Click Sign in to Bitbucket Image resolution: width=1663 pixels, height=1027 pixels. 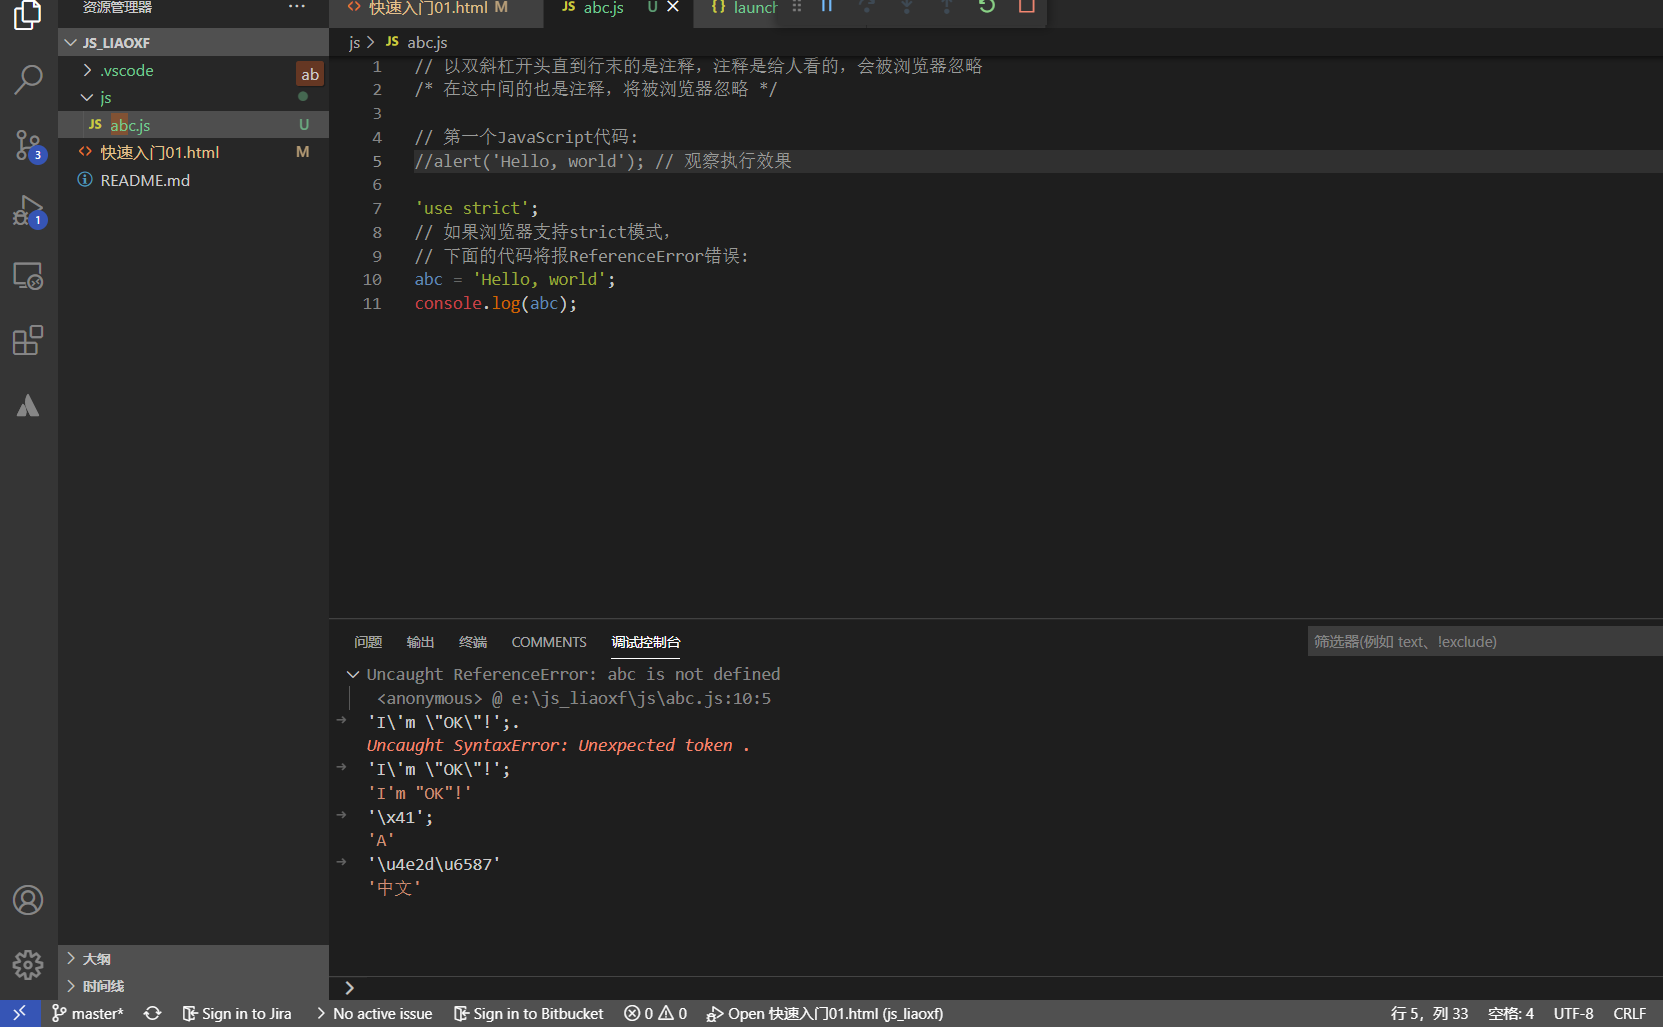[x=529, y=1013]
